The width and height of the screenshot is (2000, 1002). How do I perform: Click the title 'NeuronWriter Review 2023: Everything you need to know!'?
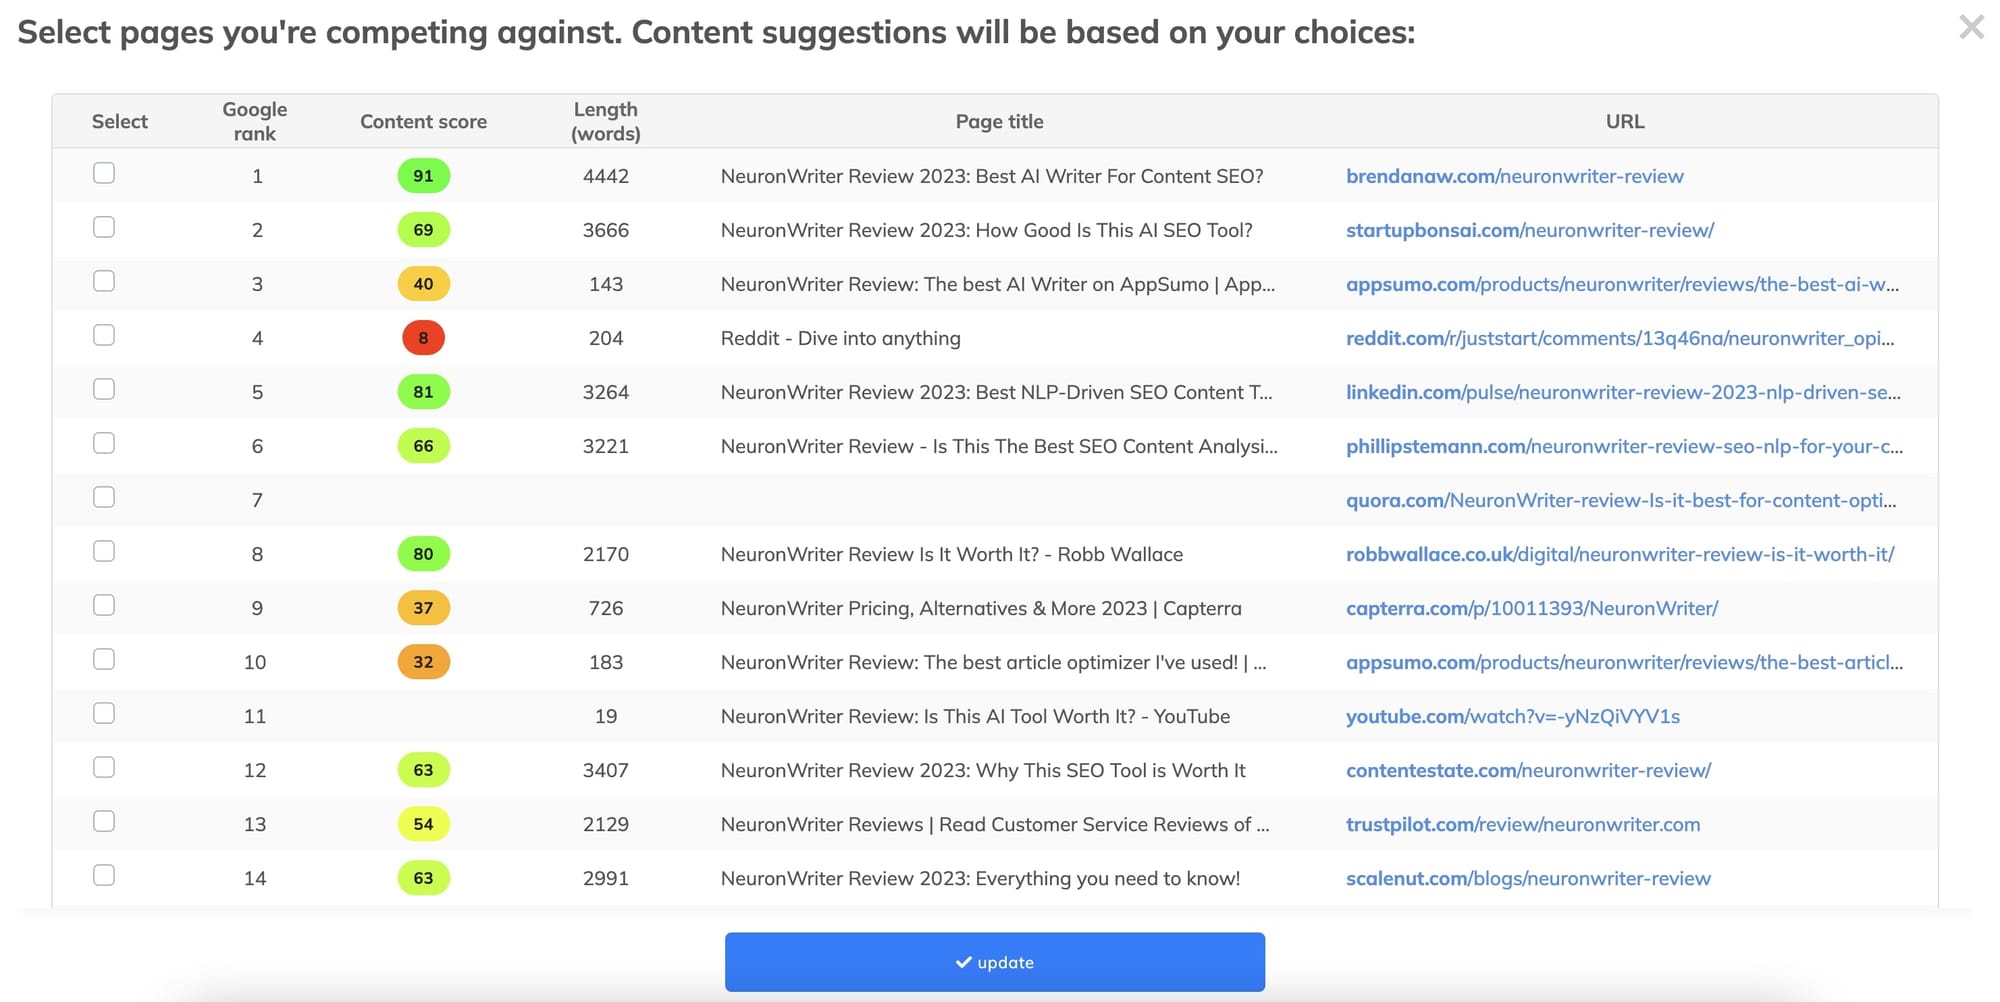[x=980, y=878]
